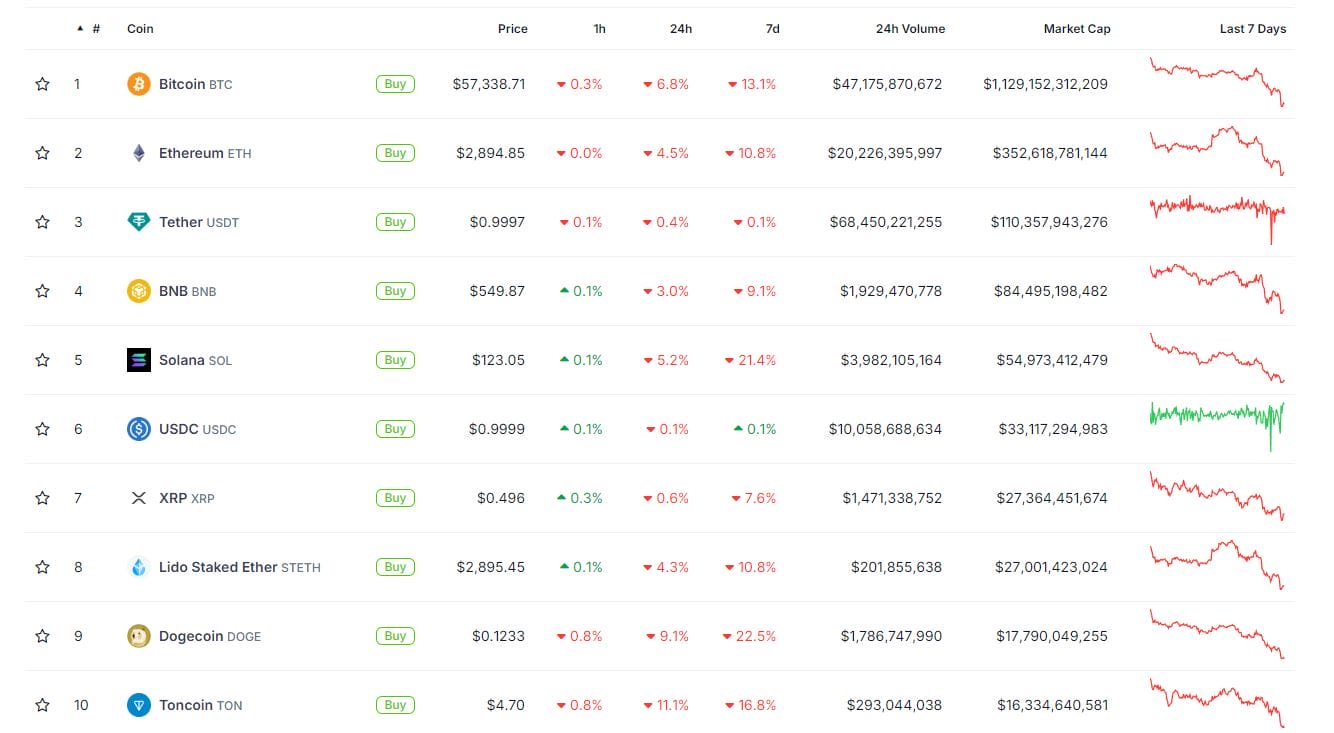Image resolution: width=1334 pixels, height=733 pixels.
Task: Click the Lido Staked Ether logo
Action: [139, 567]
